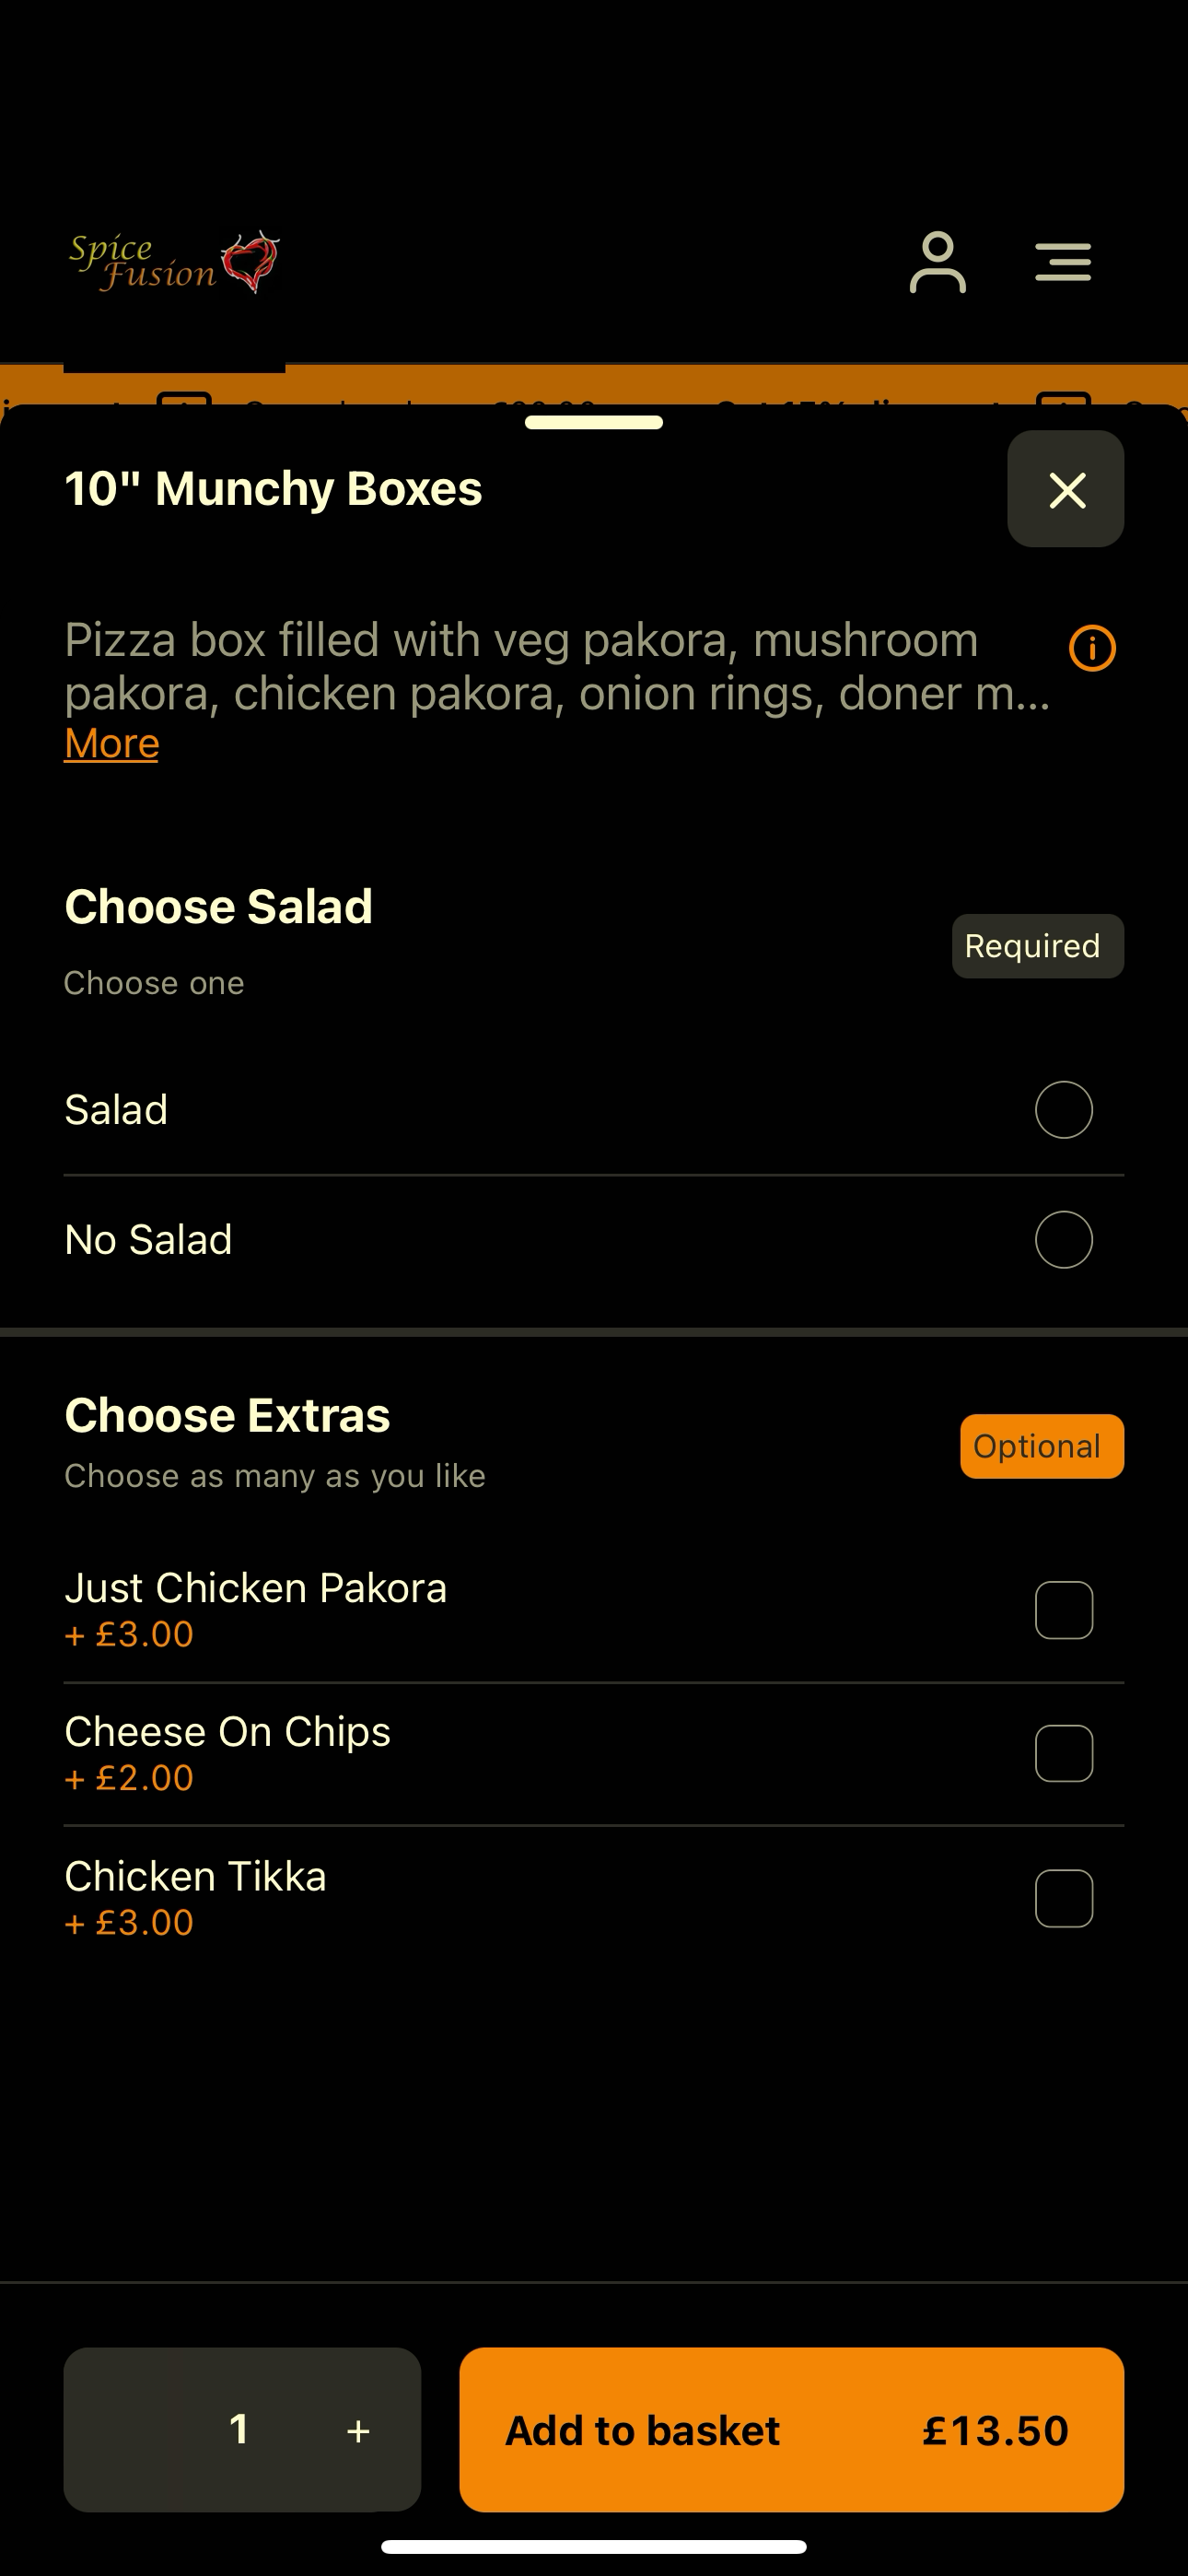Expand description with More link
This screenshot has width=1188, height=2576.
click(x=112, y=743)
